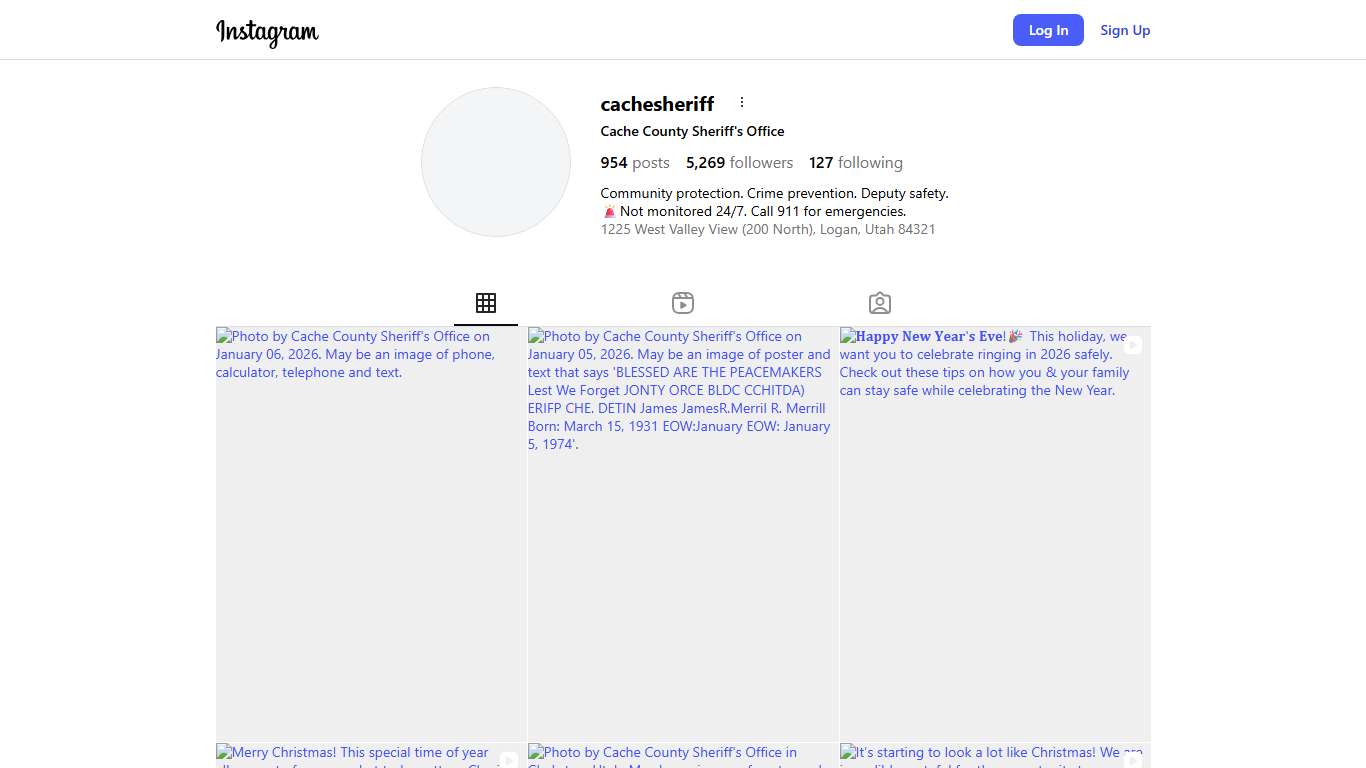
Task: View the cachesheriff profile picture
Action: pyautogui.click(x=496, y=162)
